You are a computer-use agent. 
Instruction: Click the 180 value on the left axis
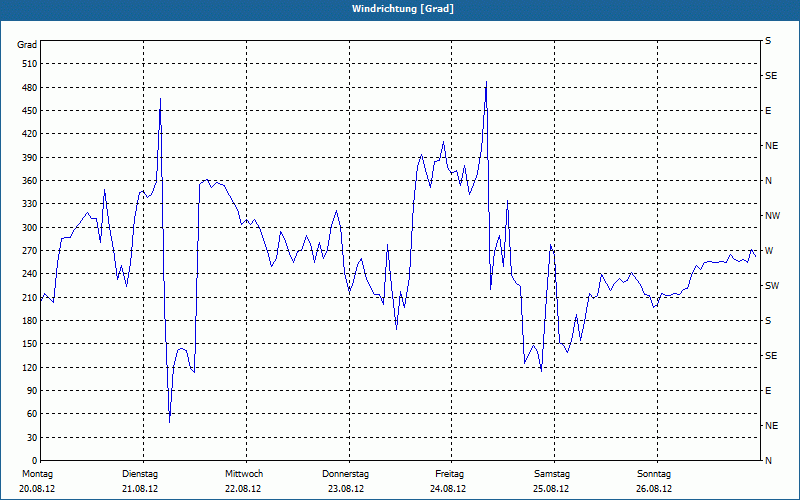click(x=30, y=321)
